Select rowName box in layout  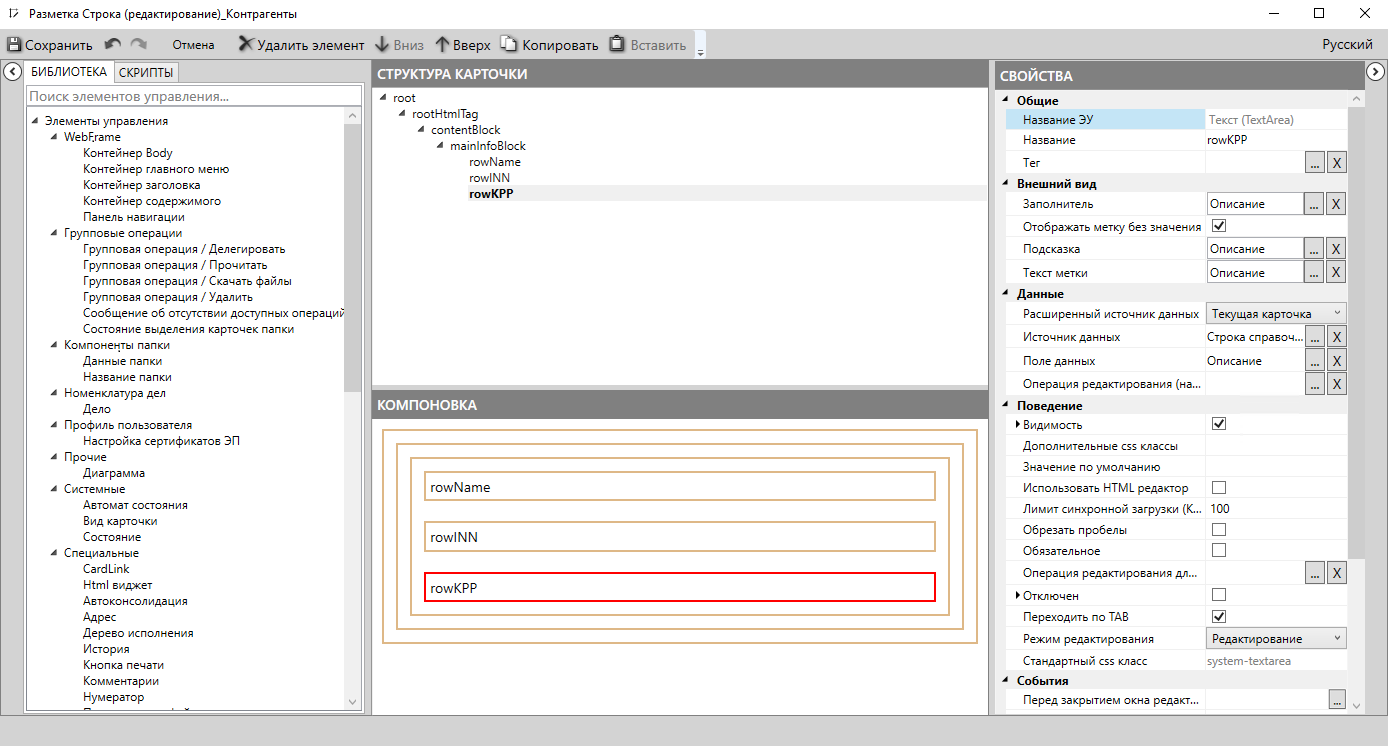tap(680, 486)
